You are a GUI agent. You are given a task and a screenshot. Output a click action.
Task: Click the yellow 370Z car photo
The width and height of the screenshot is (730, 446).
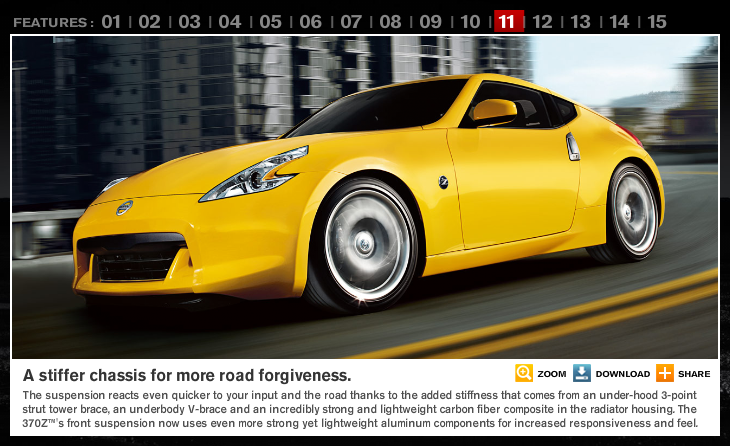[365, 197]
